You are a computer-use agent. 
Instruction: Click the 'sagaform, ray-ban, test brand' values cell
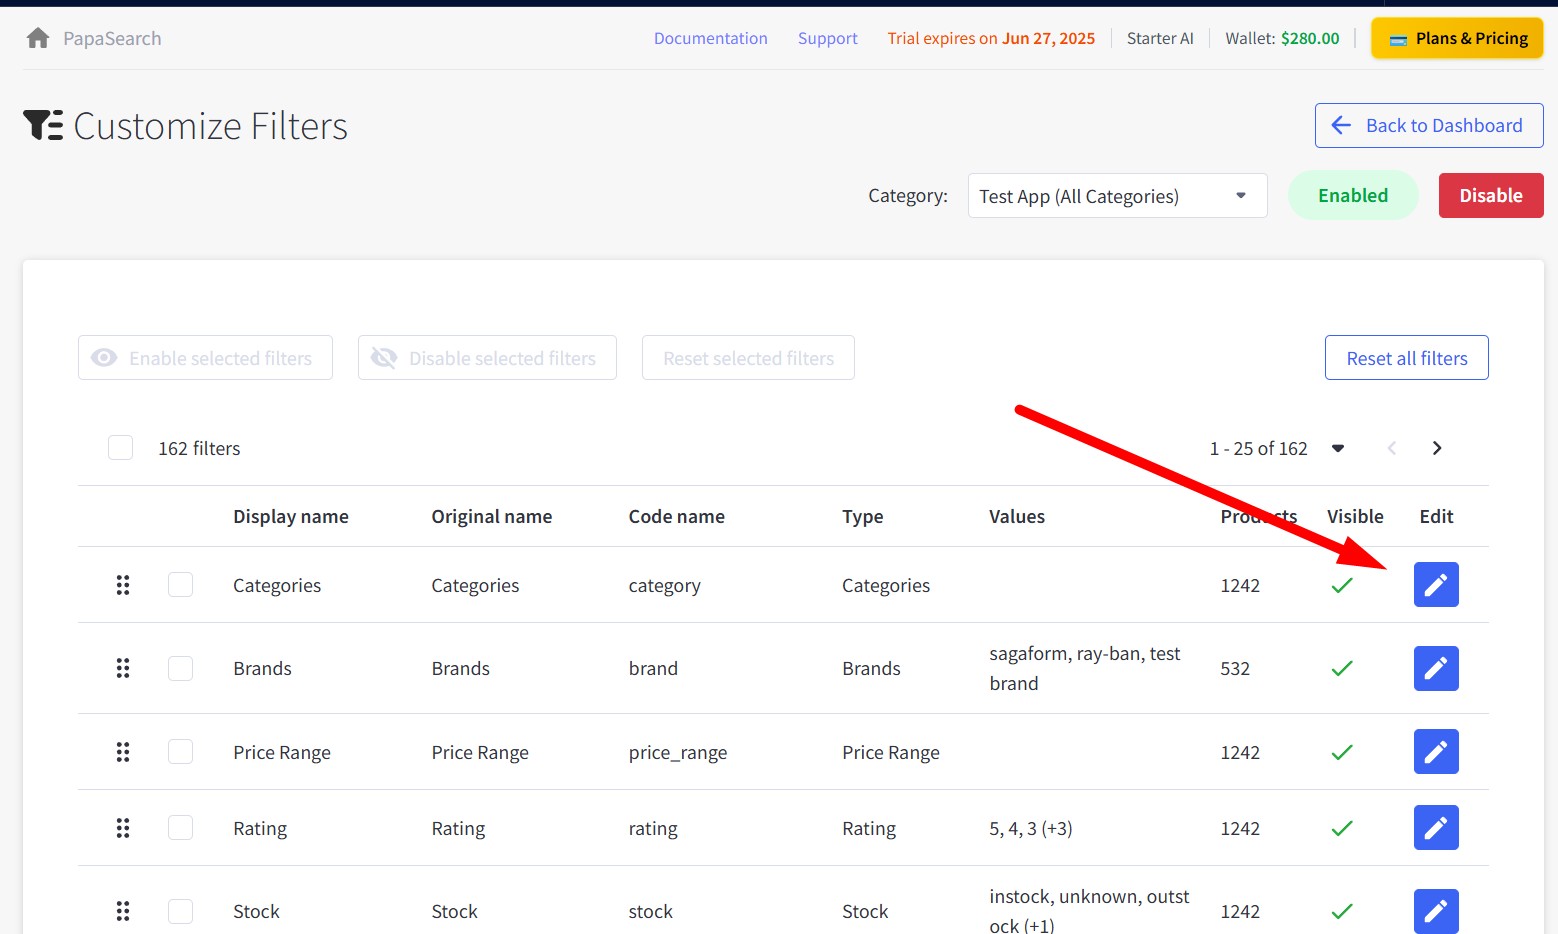tap(1085, 668)
